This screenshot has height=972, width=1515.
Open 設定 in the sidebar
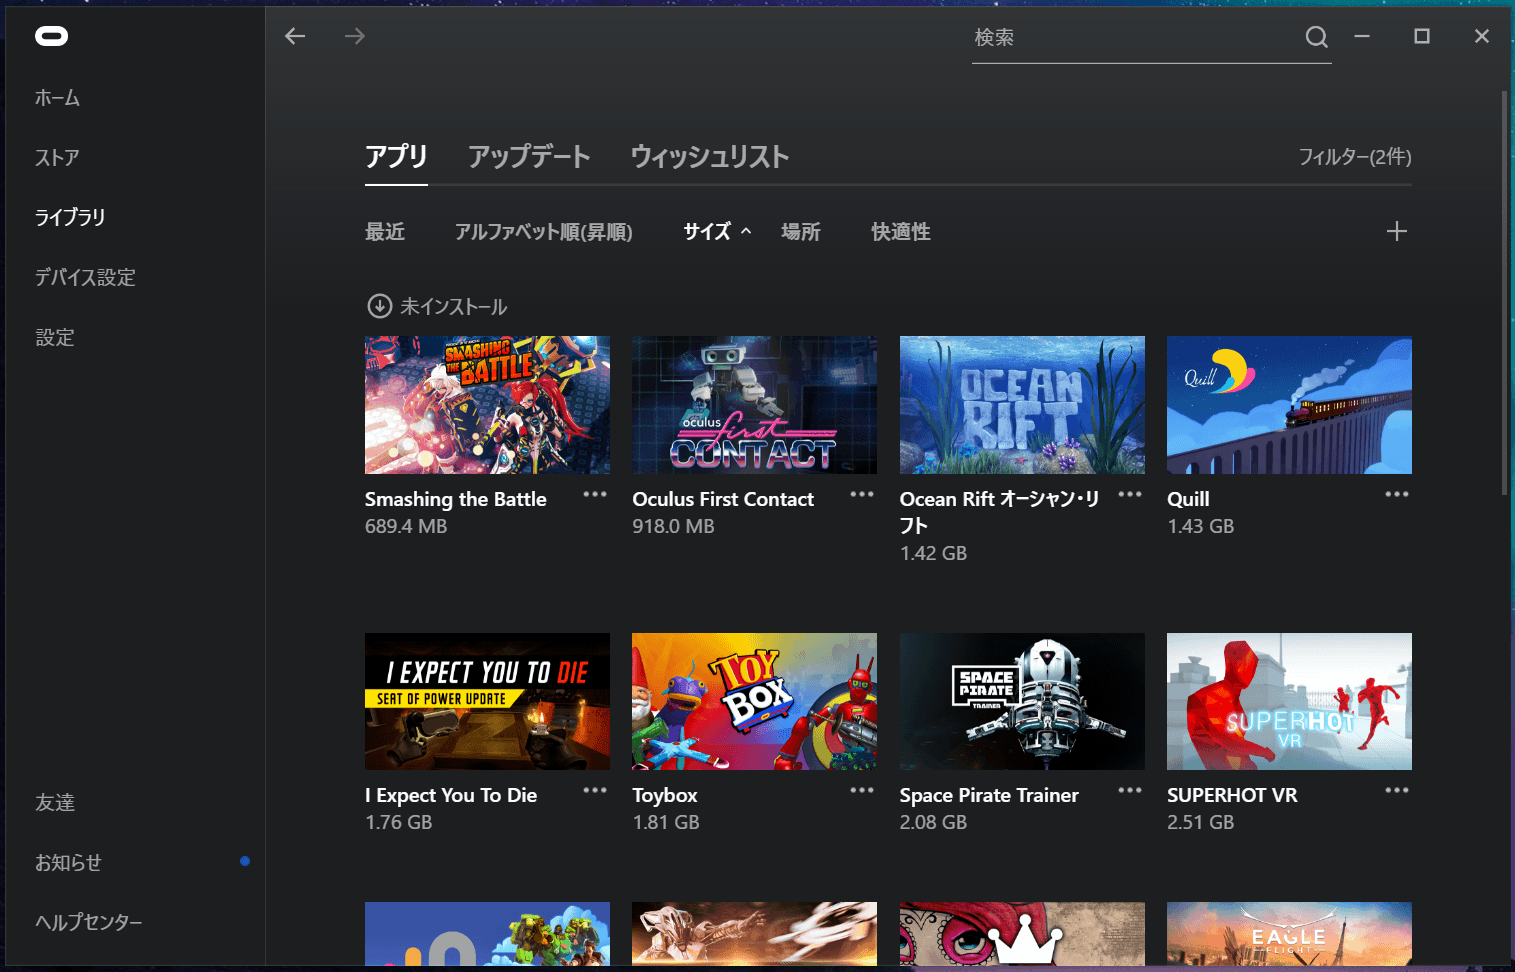(x=55, y=338)
